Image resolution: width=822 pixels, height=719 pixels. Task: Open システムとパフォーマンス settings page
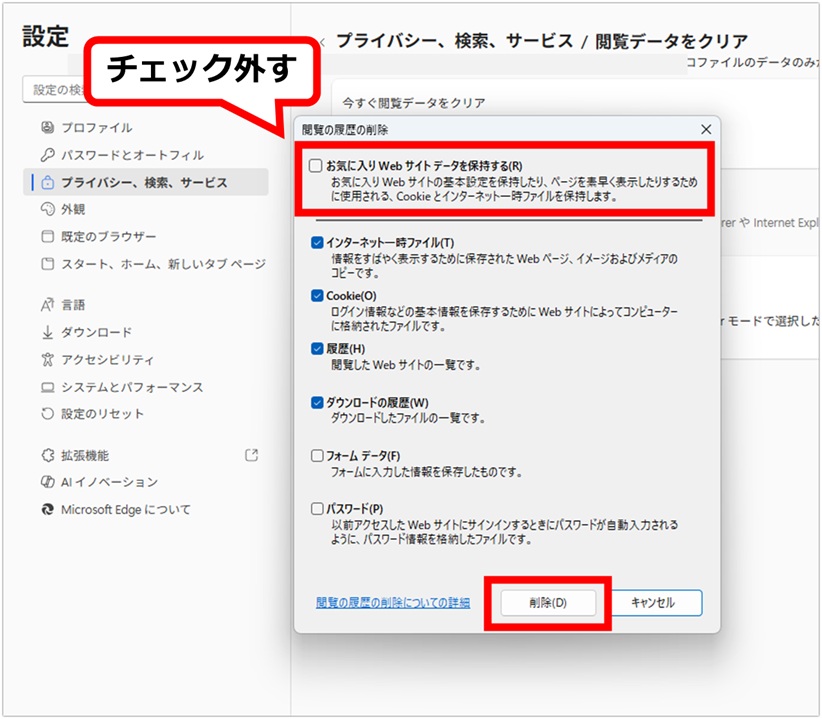(x=132, y=387)
